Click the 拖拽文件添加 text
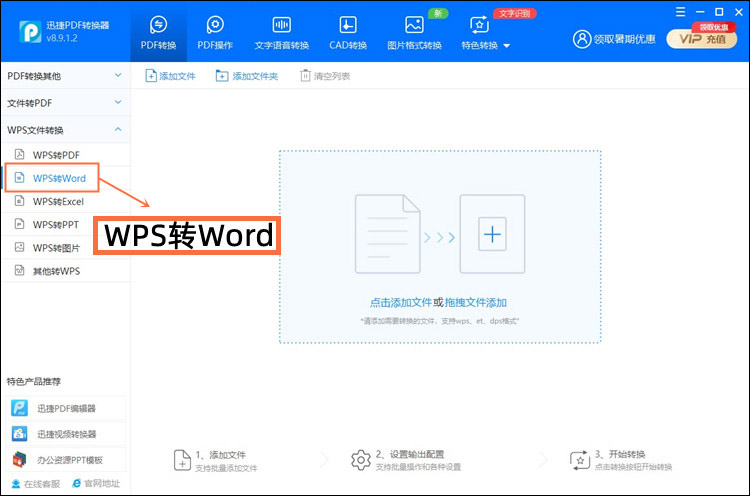 tap(476, 303)
